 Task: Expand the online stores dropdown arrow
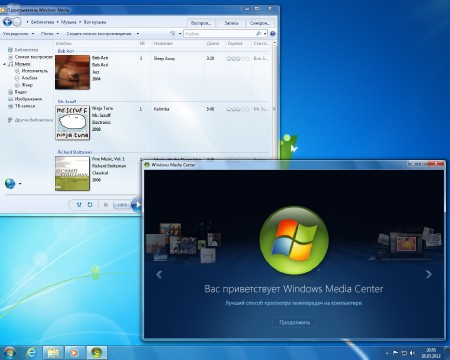(20, 184)
